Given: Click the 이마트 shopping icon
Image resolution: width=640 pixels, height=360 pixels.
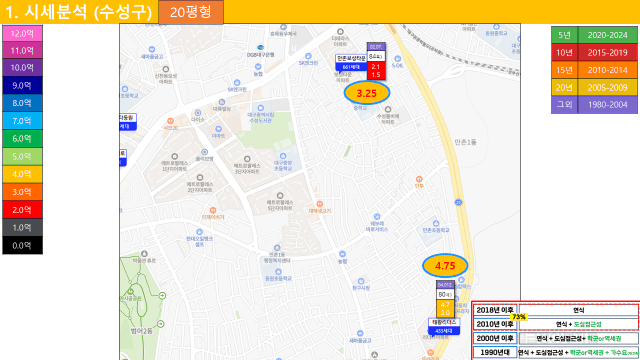Looking at the screenshot, I should (218, 129).
